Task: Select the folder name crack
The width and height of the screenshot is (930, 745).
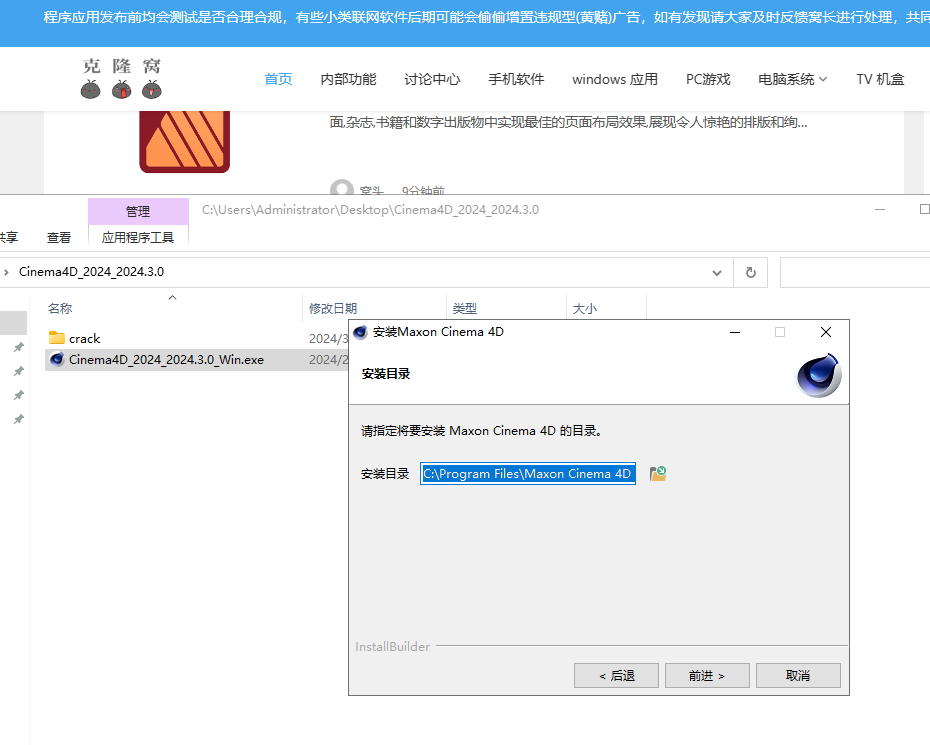Action: pyautogui.click(x=85, y=339)
